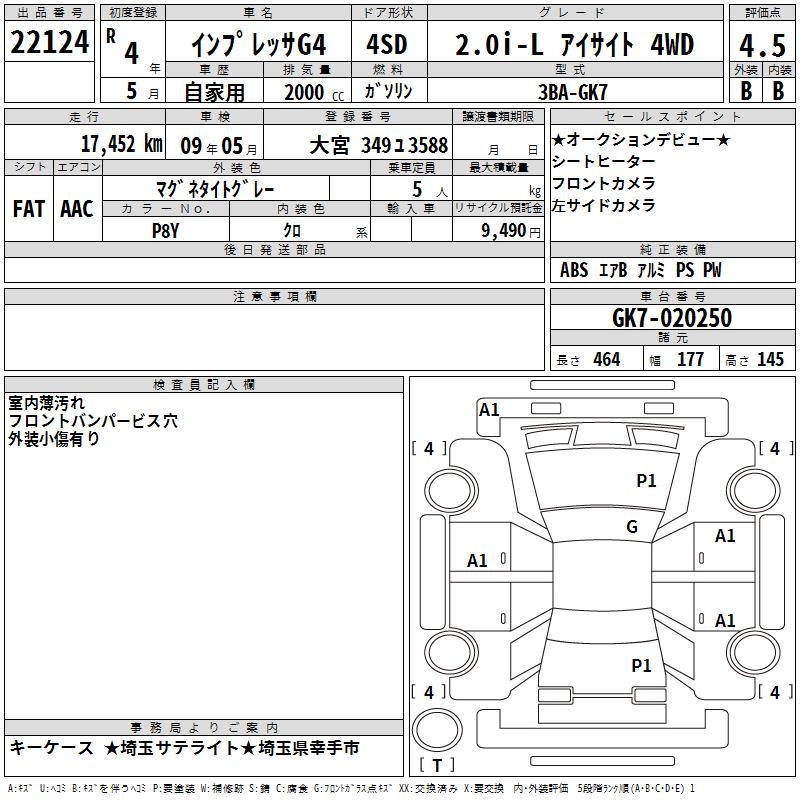This screenshot has height=800, width=800.
Task: Select the length value 464
Action: 607,359
